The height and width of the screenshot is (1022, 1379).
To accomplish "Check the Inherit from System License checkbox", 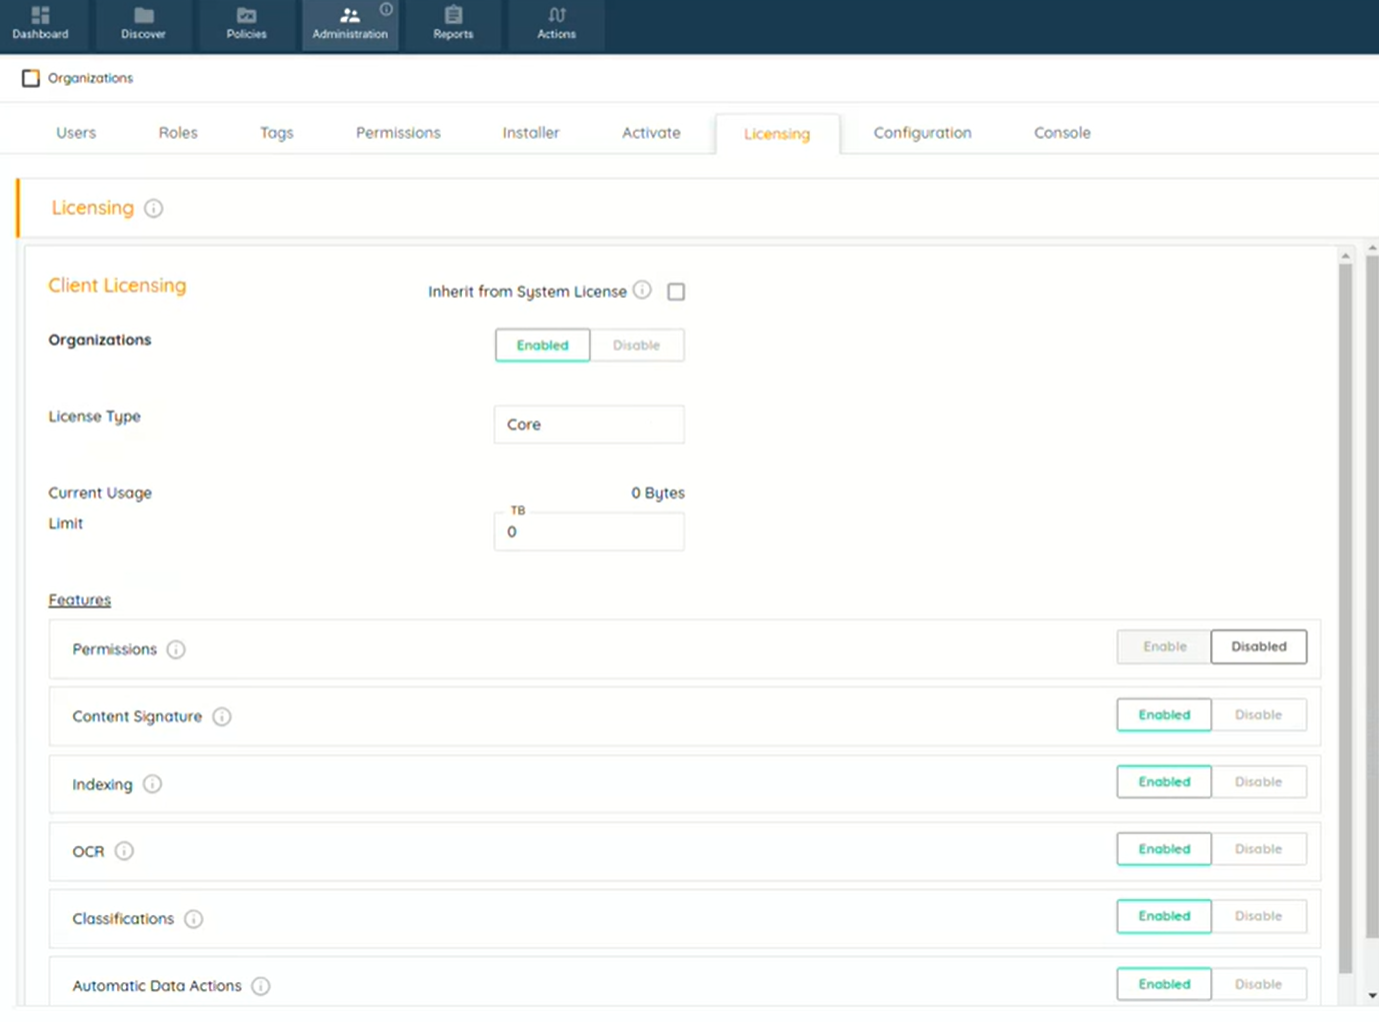I will coord(676,292).
